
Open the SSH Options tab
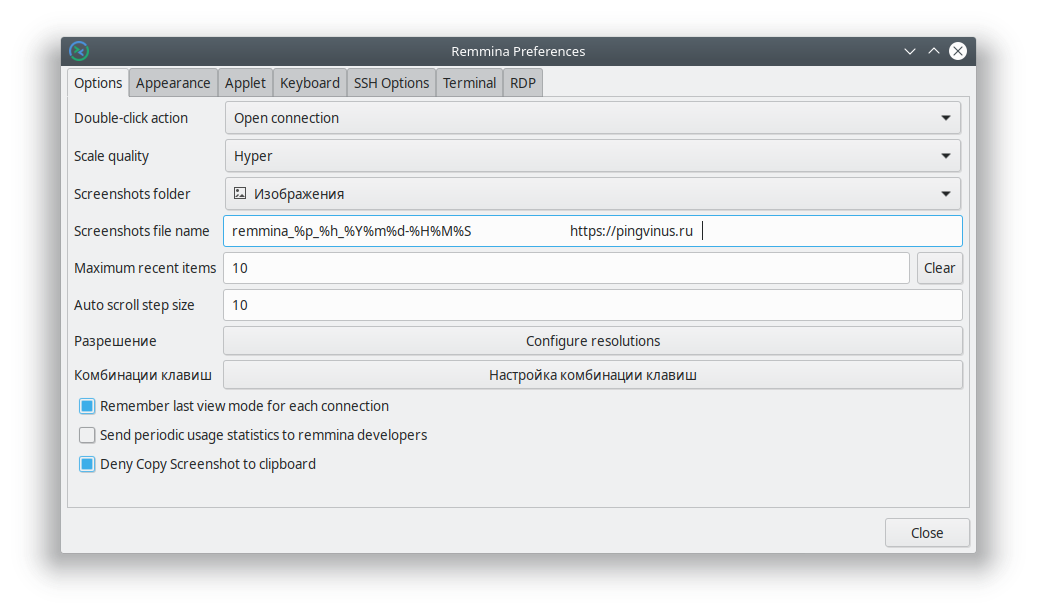pos(391,83)
